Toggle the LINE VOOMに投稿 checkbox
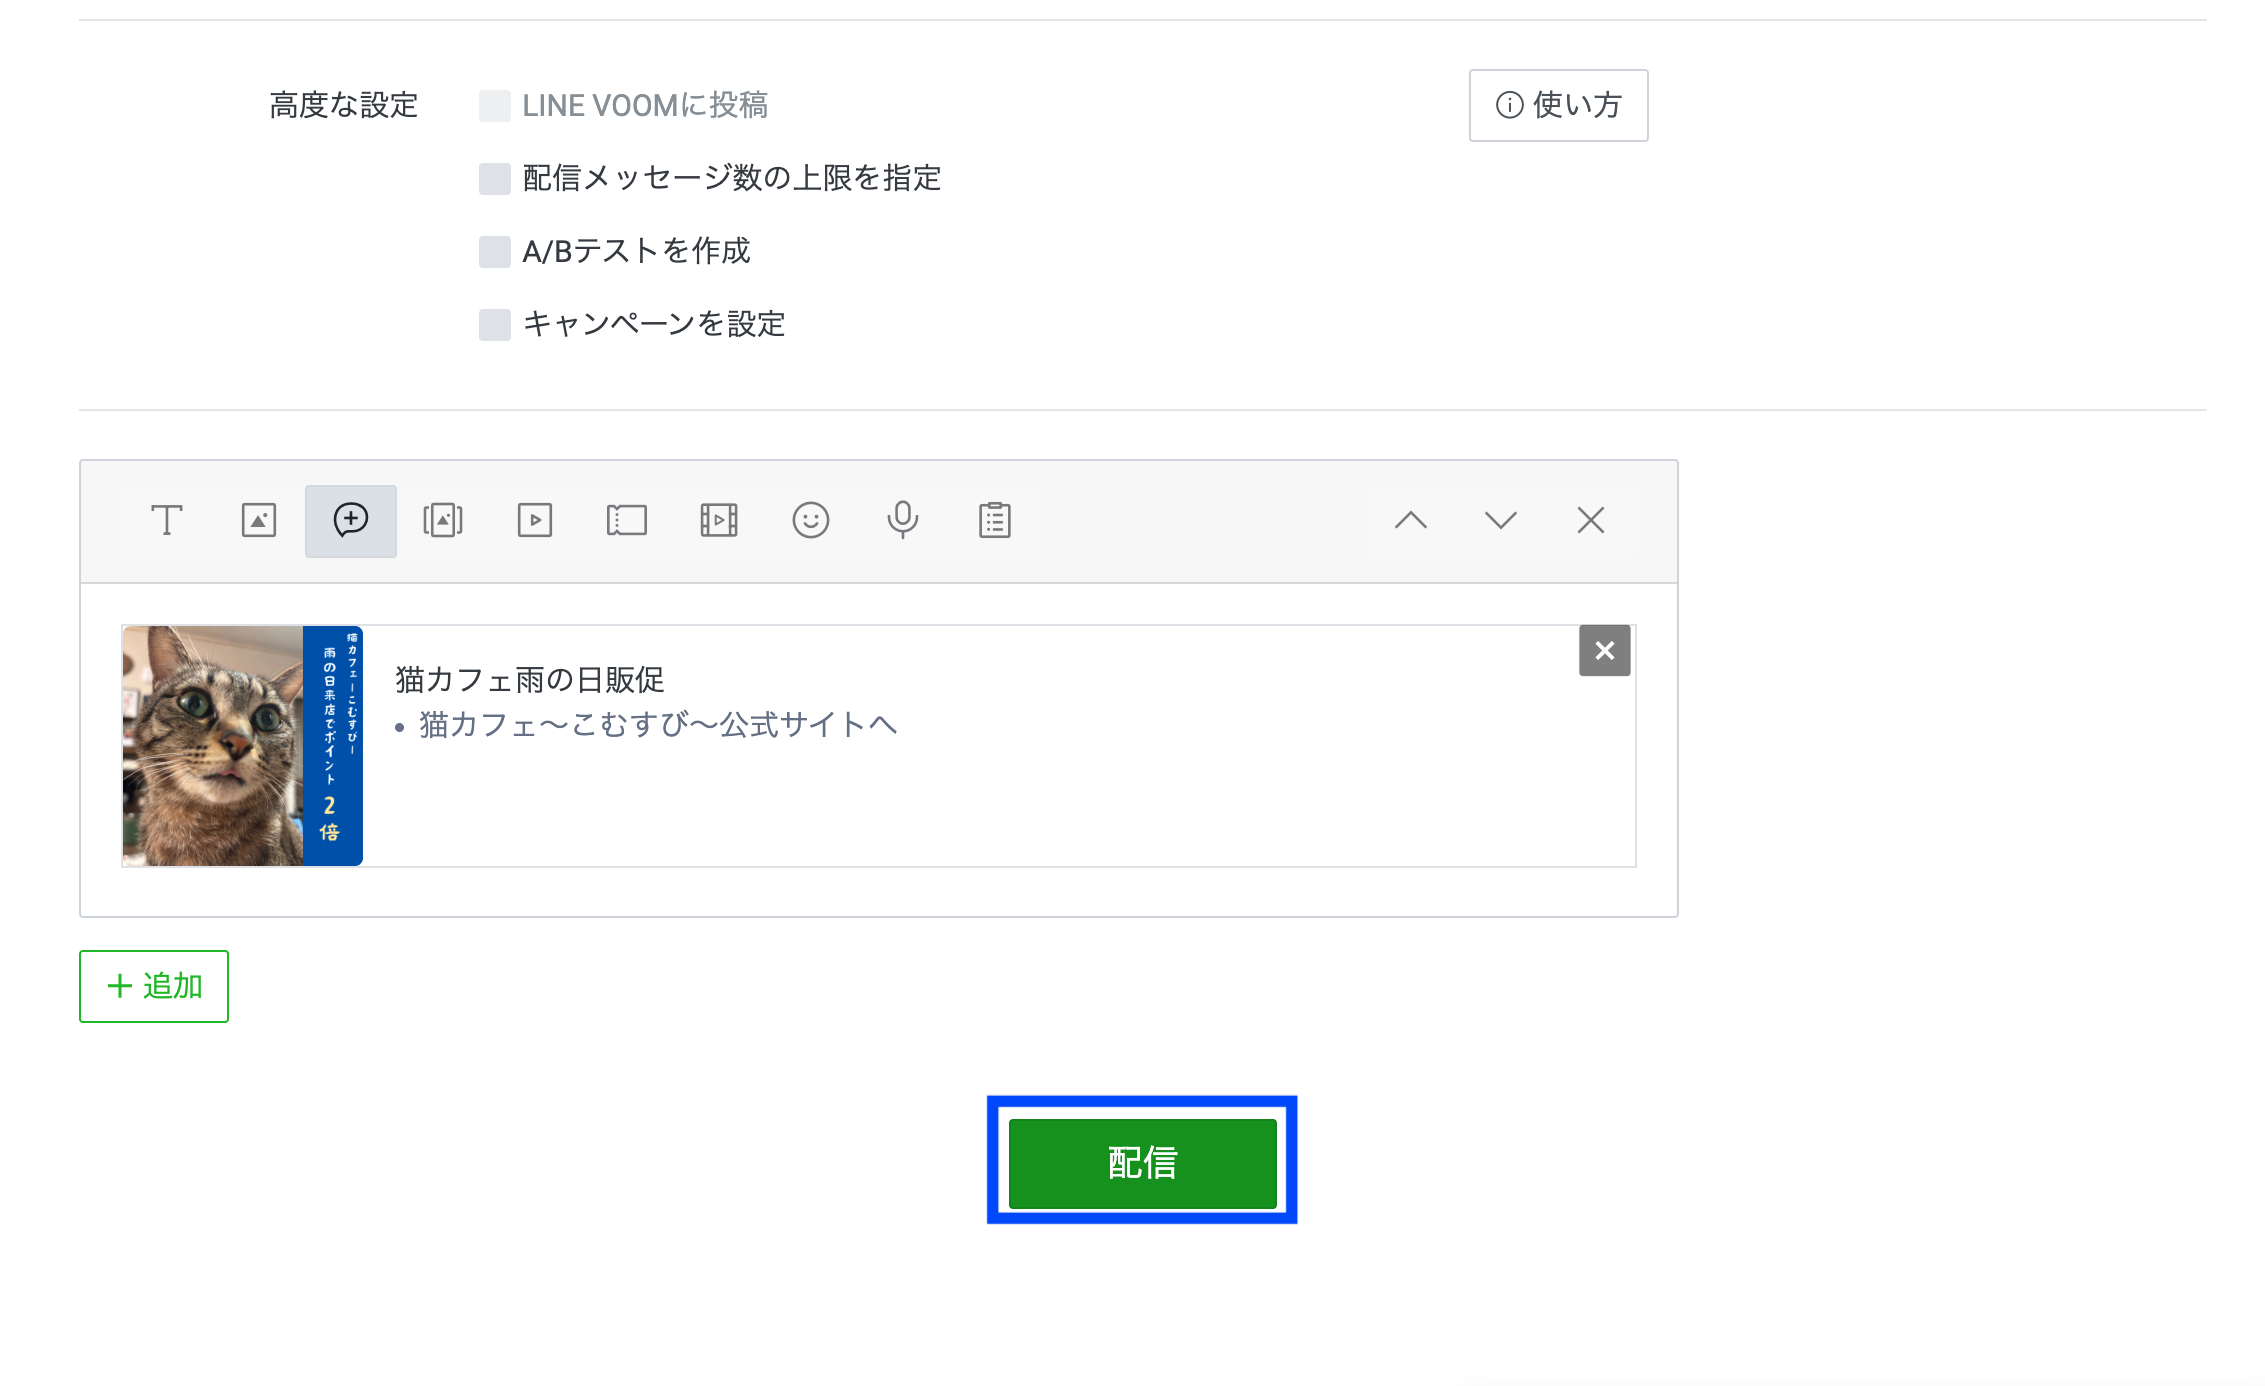The width and height of the screenshot is (2265, 1386). (x=495, y=106)
